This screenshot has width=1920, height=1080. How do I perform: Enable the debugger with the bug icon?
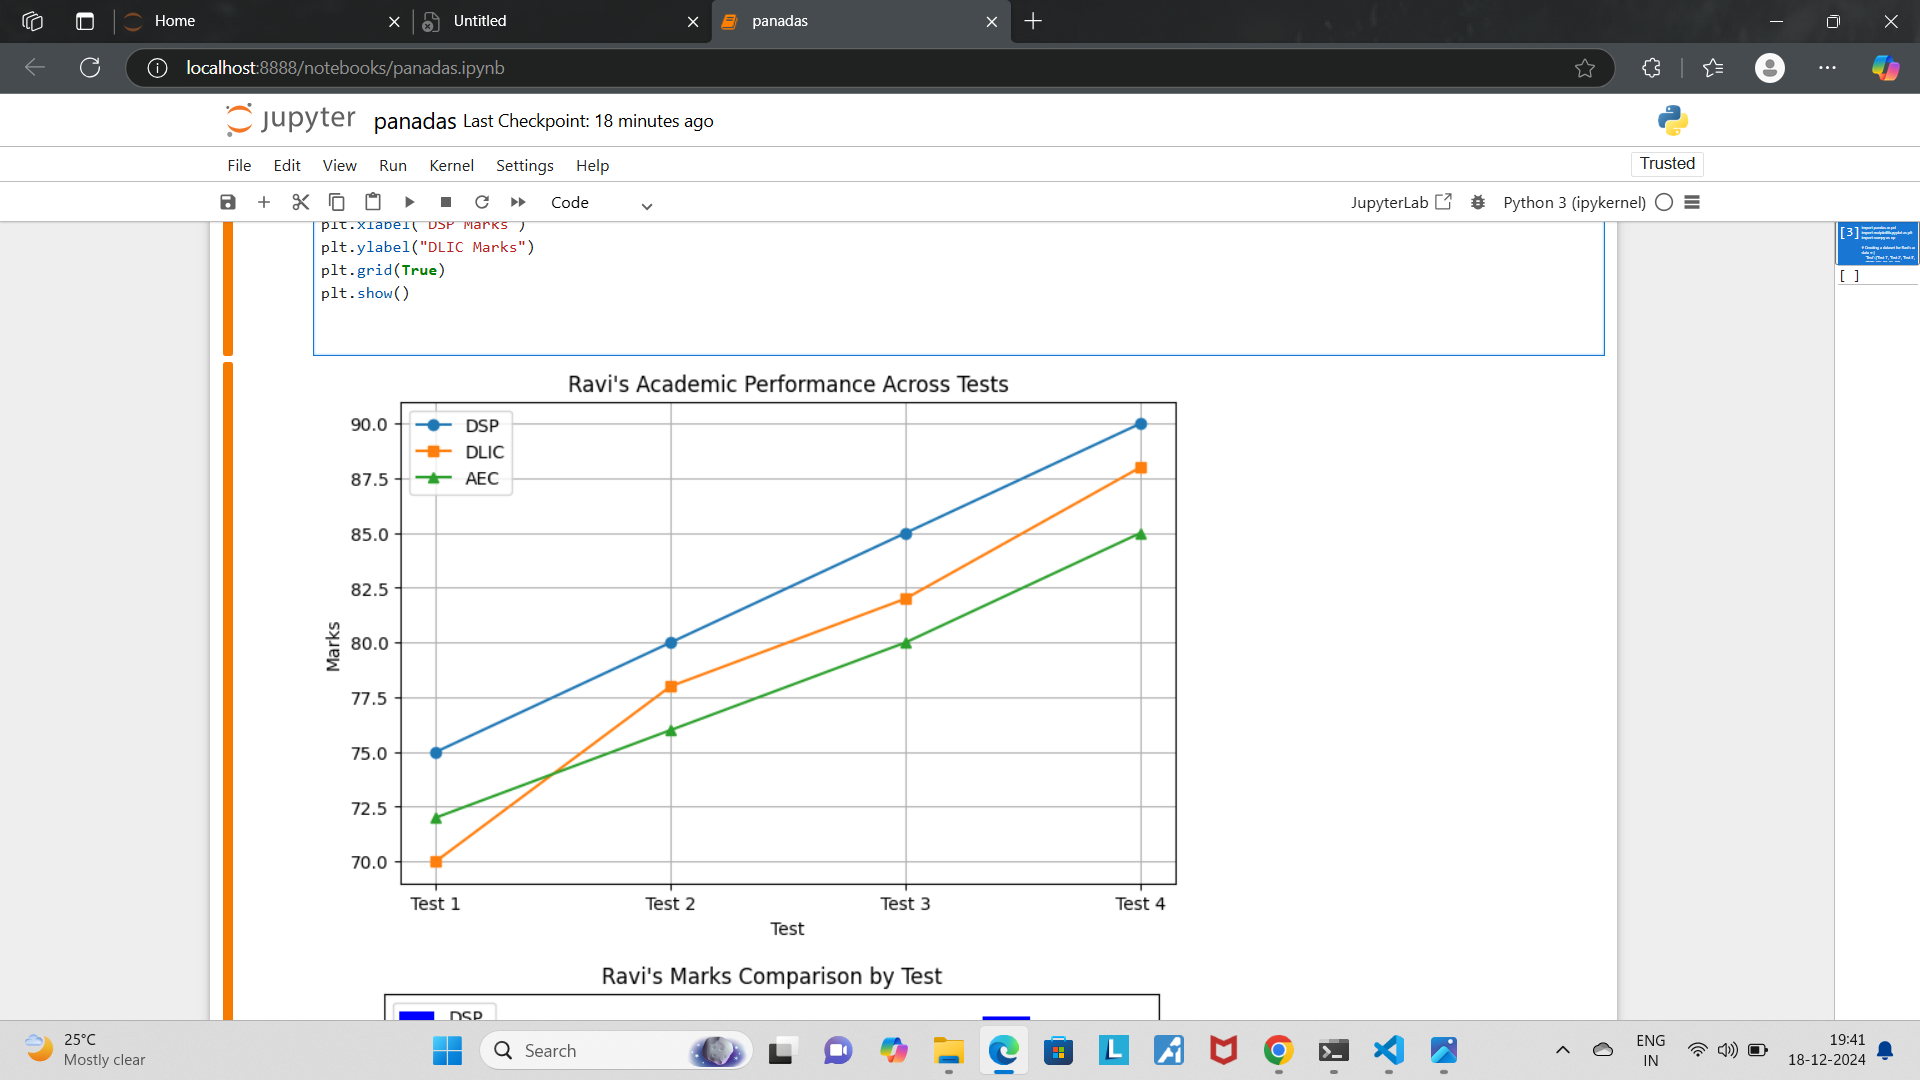tap(1477, 202)
